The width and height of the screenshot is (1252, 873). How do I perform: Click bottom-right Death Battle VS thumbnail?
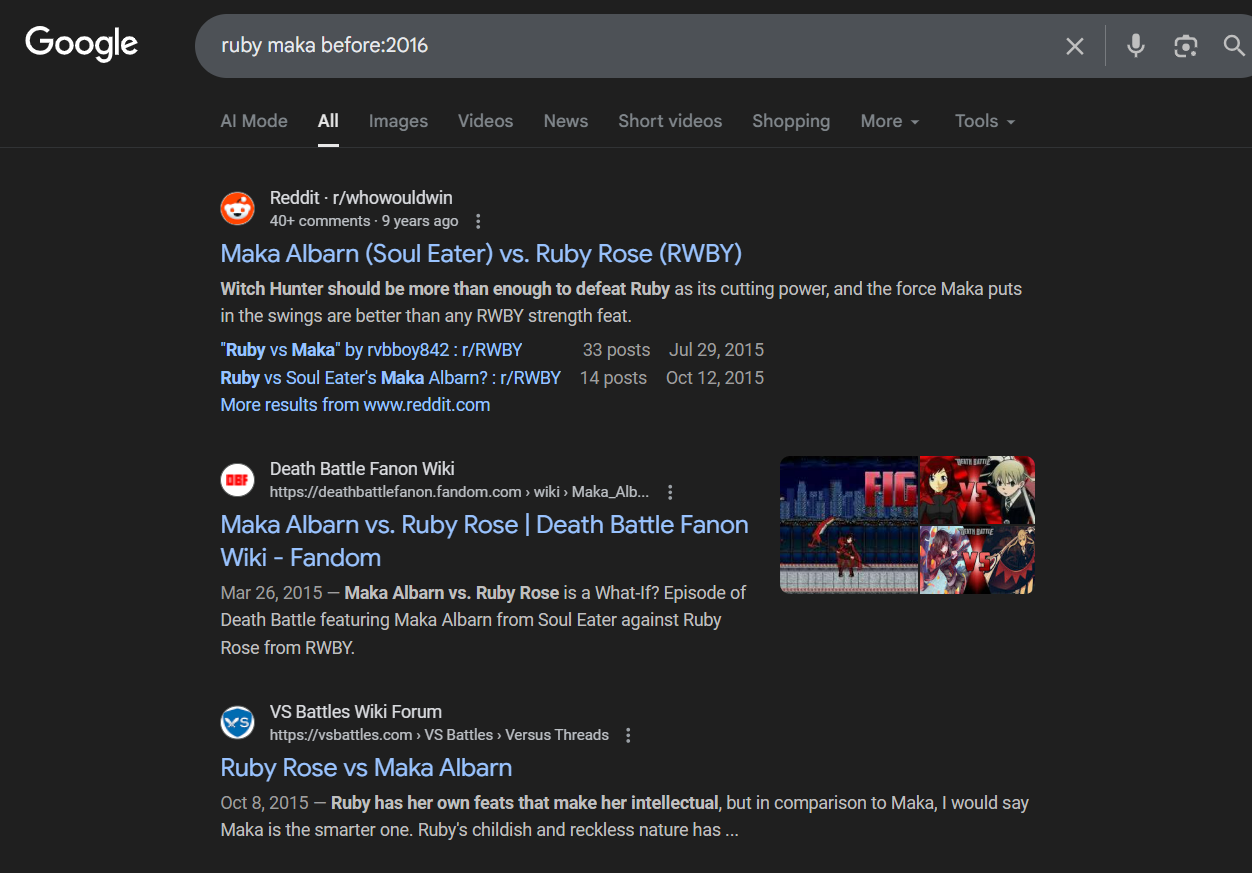(977, 560)
